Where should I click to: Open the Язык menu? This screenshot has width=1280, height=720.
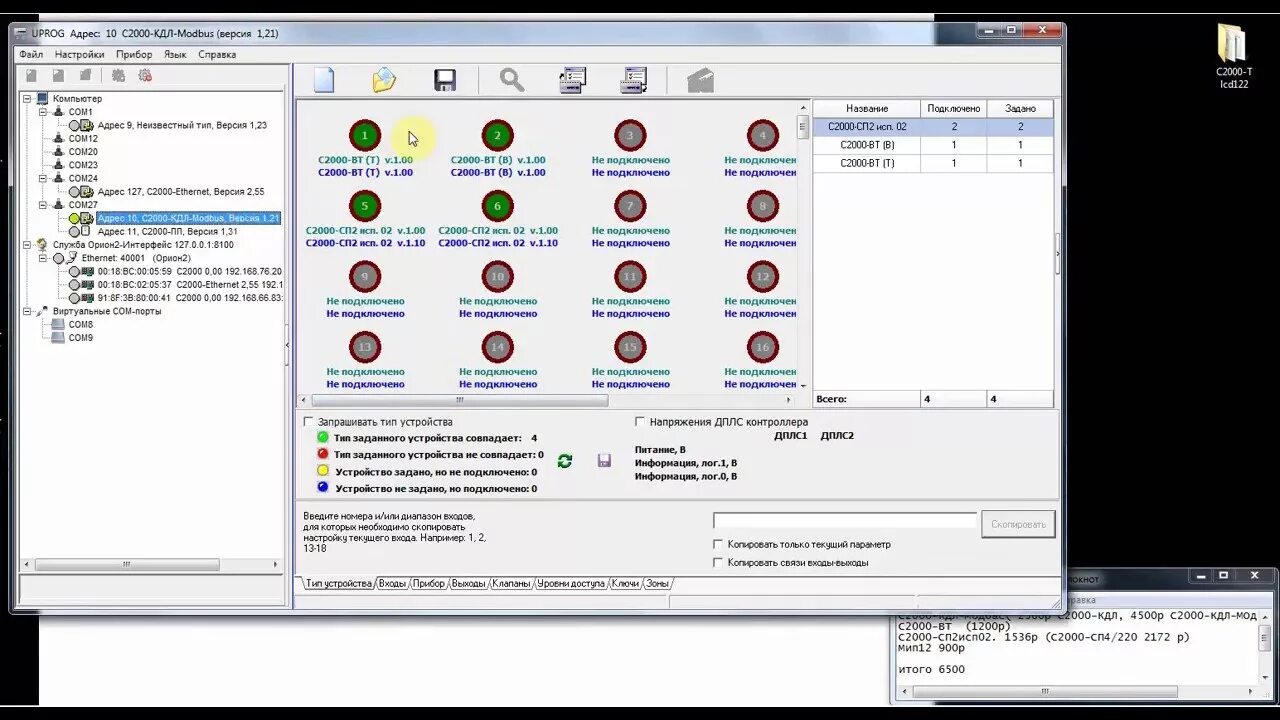(x=175, y=54)
